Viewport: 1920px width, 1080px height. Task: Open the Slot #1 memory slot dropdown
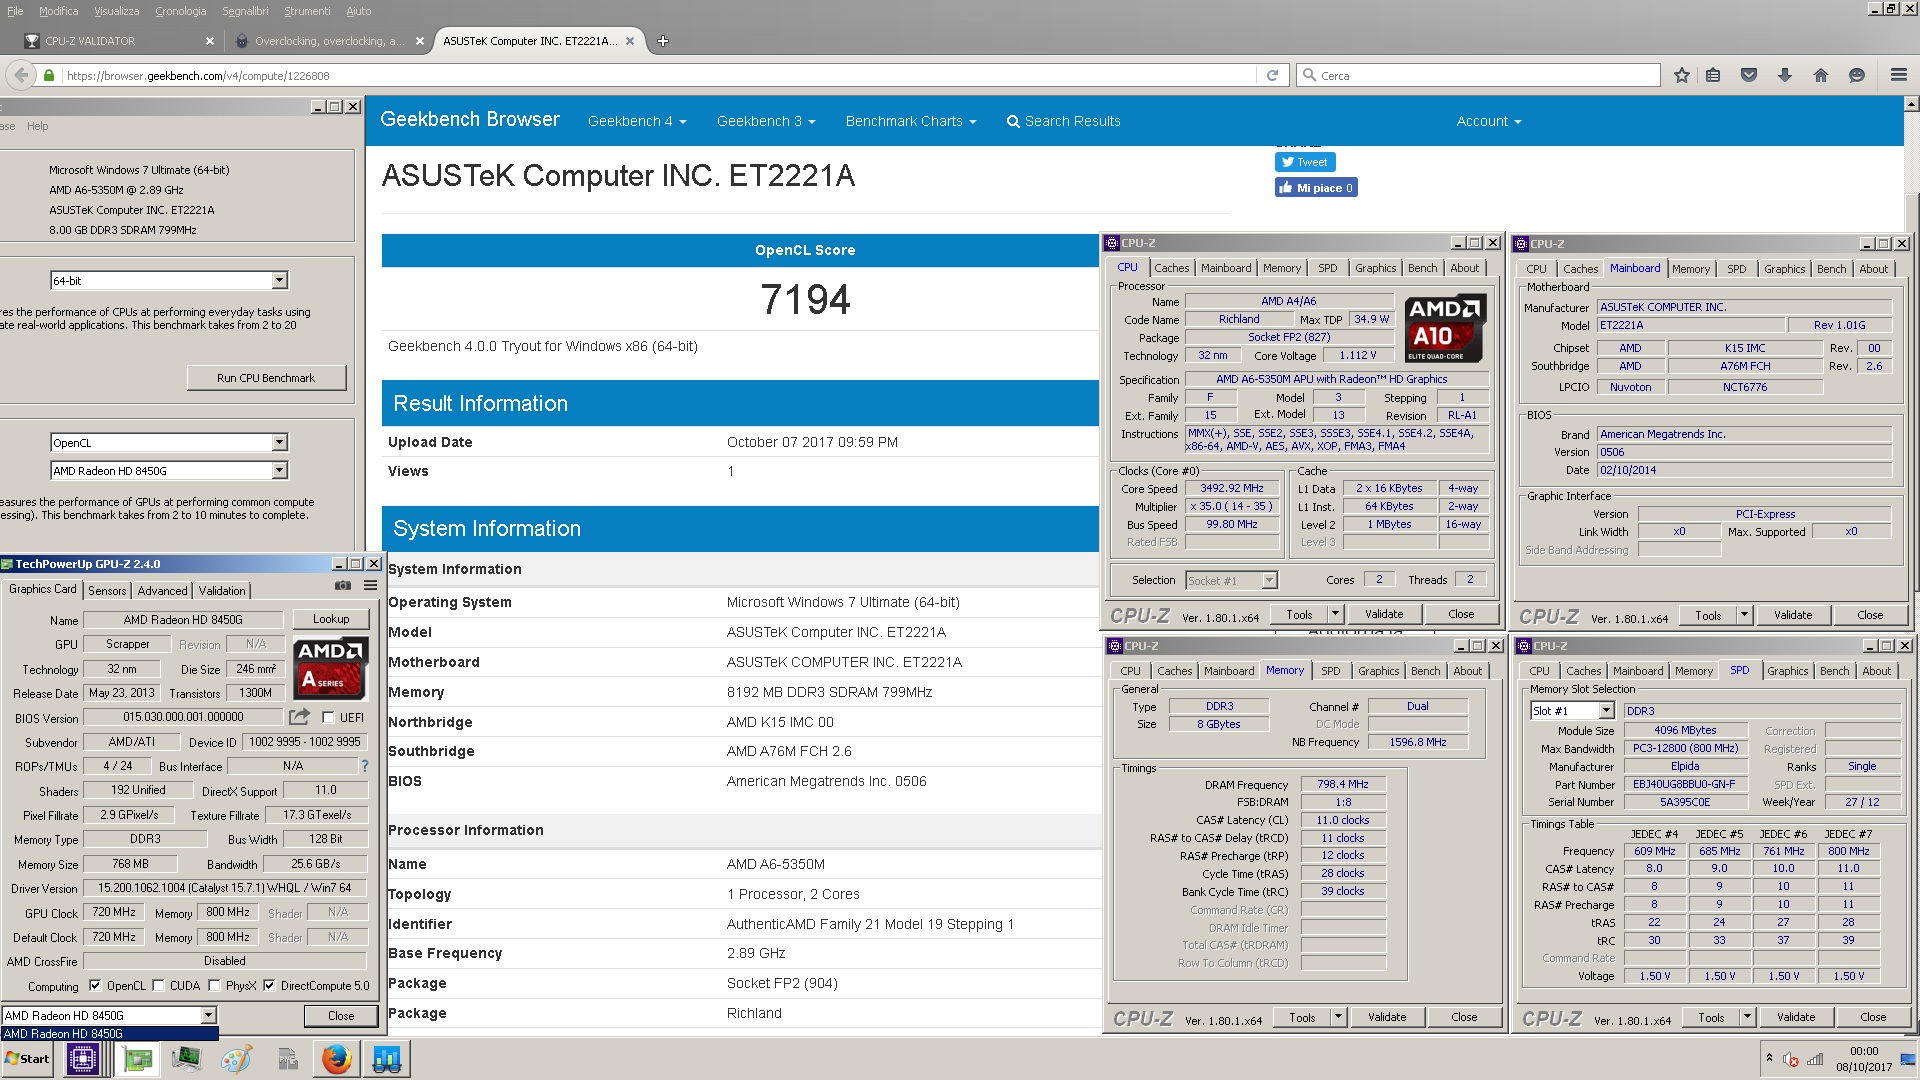(x=1606, y=711)
